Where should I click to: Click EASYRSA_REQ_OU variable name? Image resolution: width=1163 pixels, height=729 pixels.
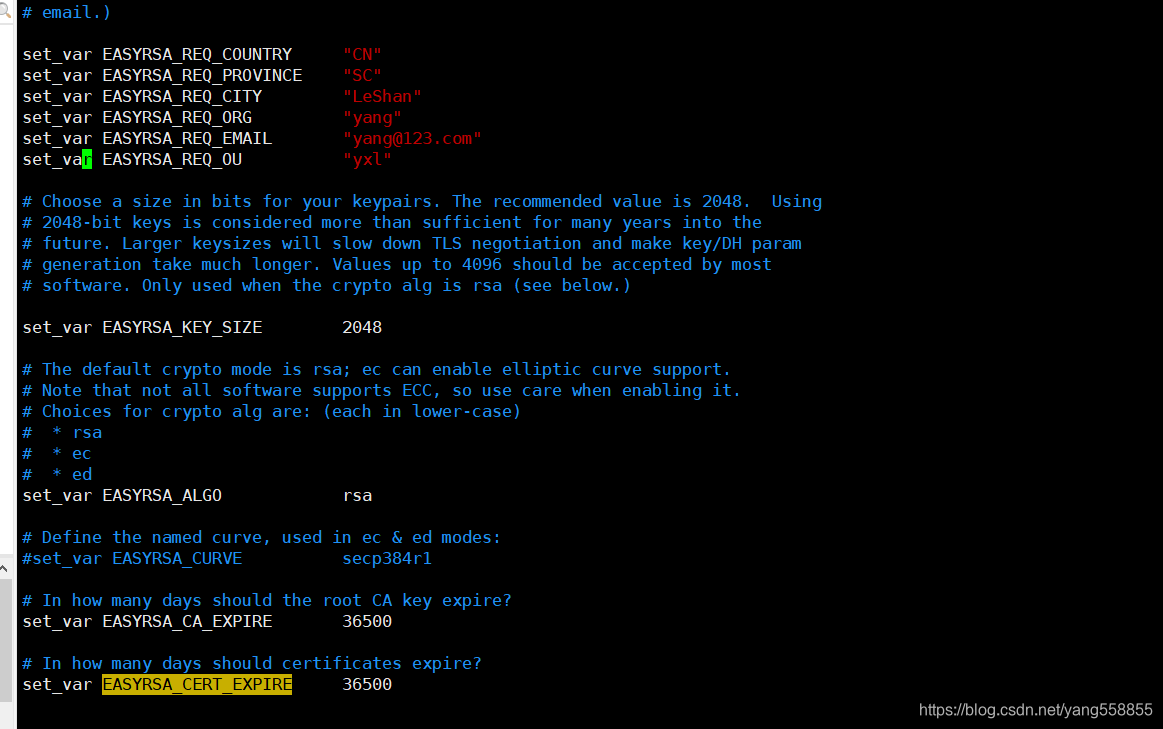pos(172,159)
